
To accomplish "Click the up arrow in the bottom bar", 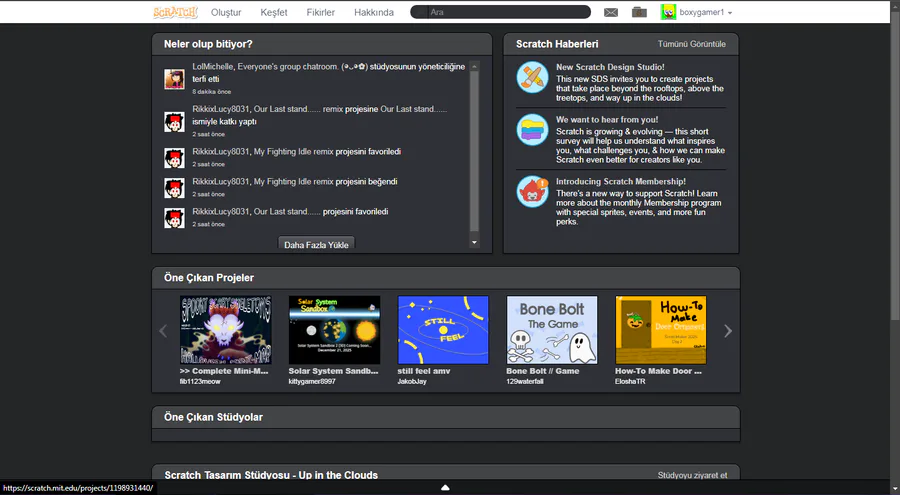I will 445,488.
